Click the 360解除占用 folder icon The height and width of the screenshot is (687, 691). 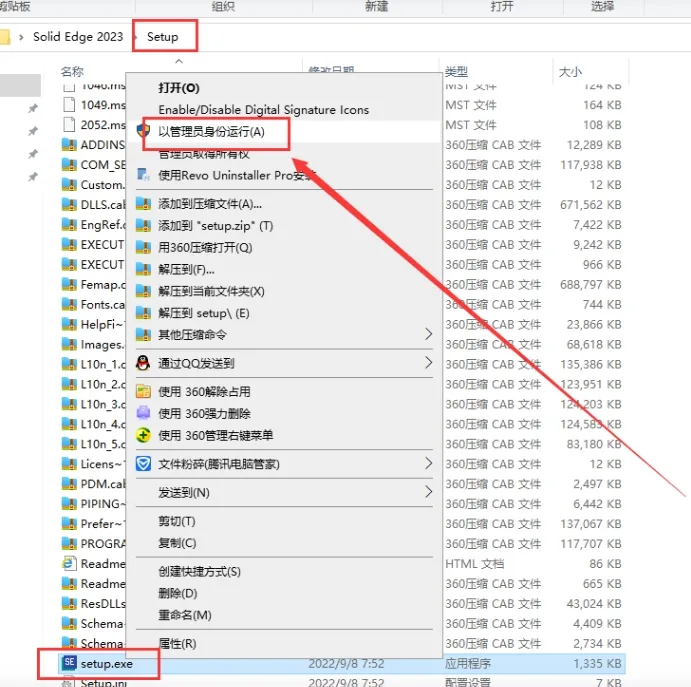click(x=143, y=391)
